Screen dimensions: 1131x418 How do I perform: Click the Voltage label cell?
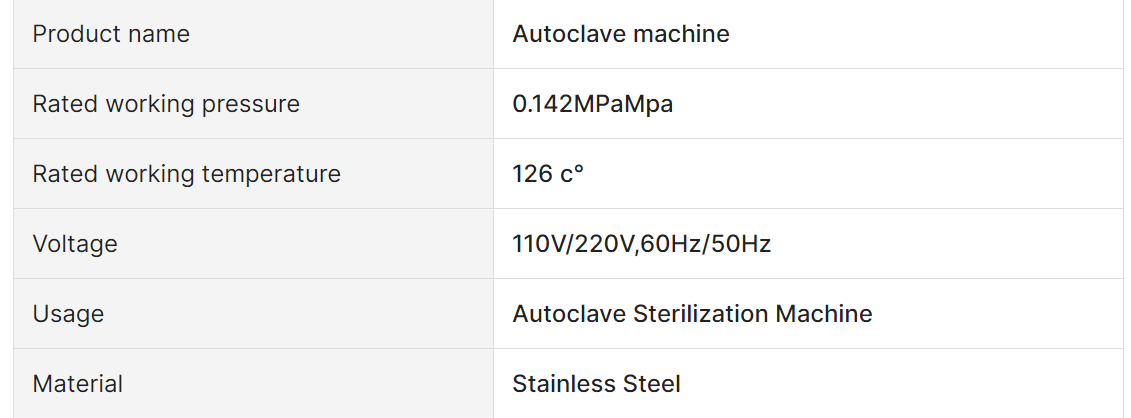point(253,244)
